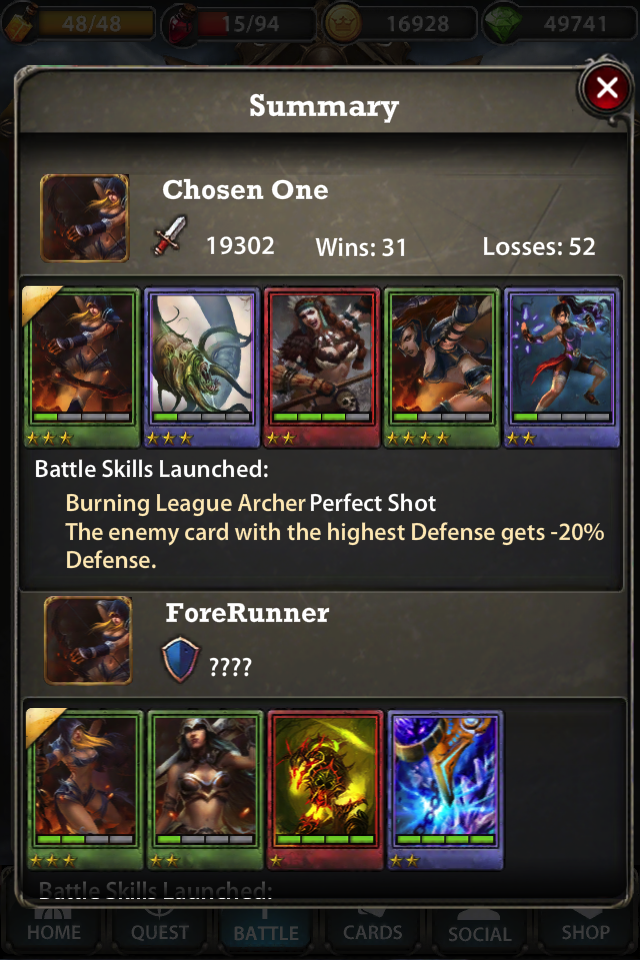Viewport: 640px width, 960px height.
Task: Tap the green gem currency icon
Action: (x=502, y=23)
